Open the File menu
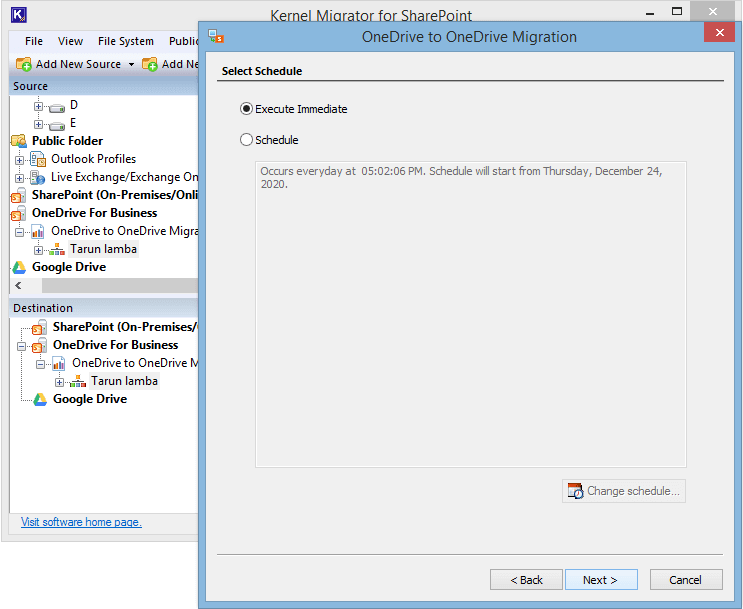This screenshot has height=609, width=743. coord(34,41)
